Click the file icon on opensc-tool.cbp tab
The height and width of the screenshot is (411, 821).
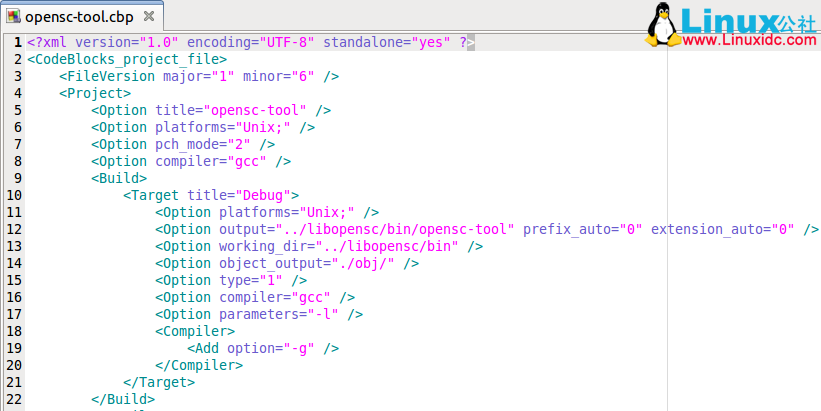pos(14,17)
